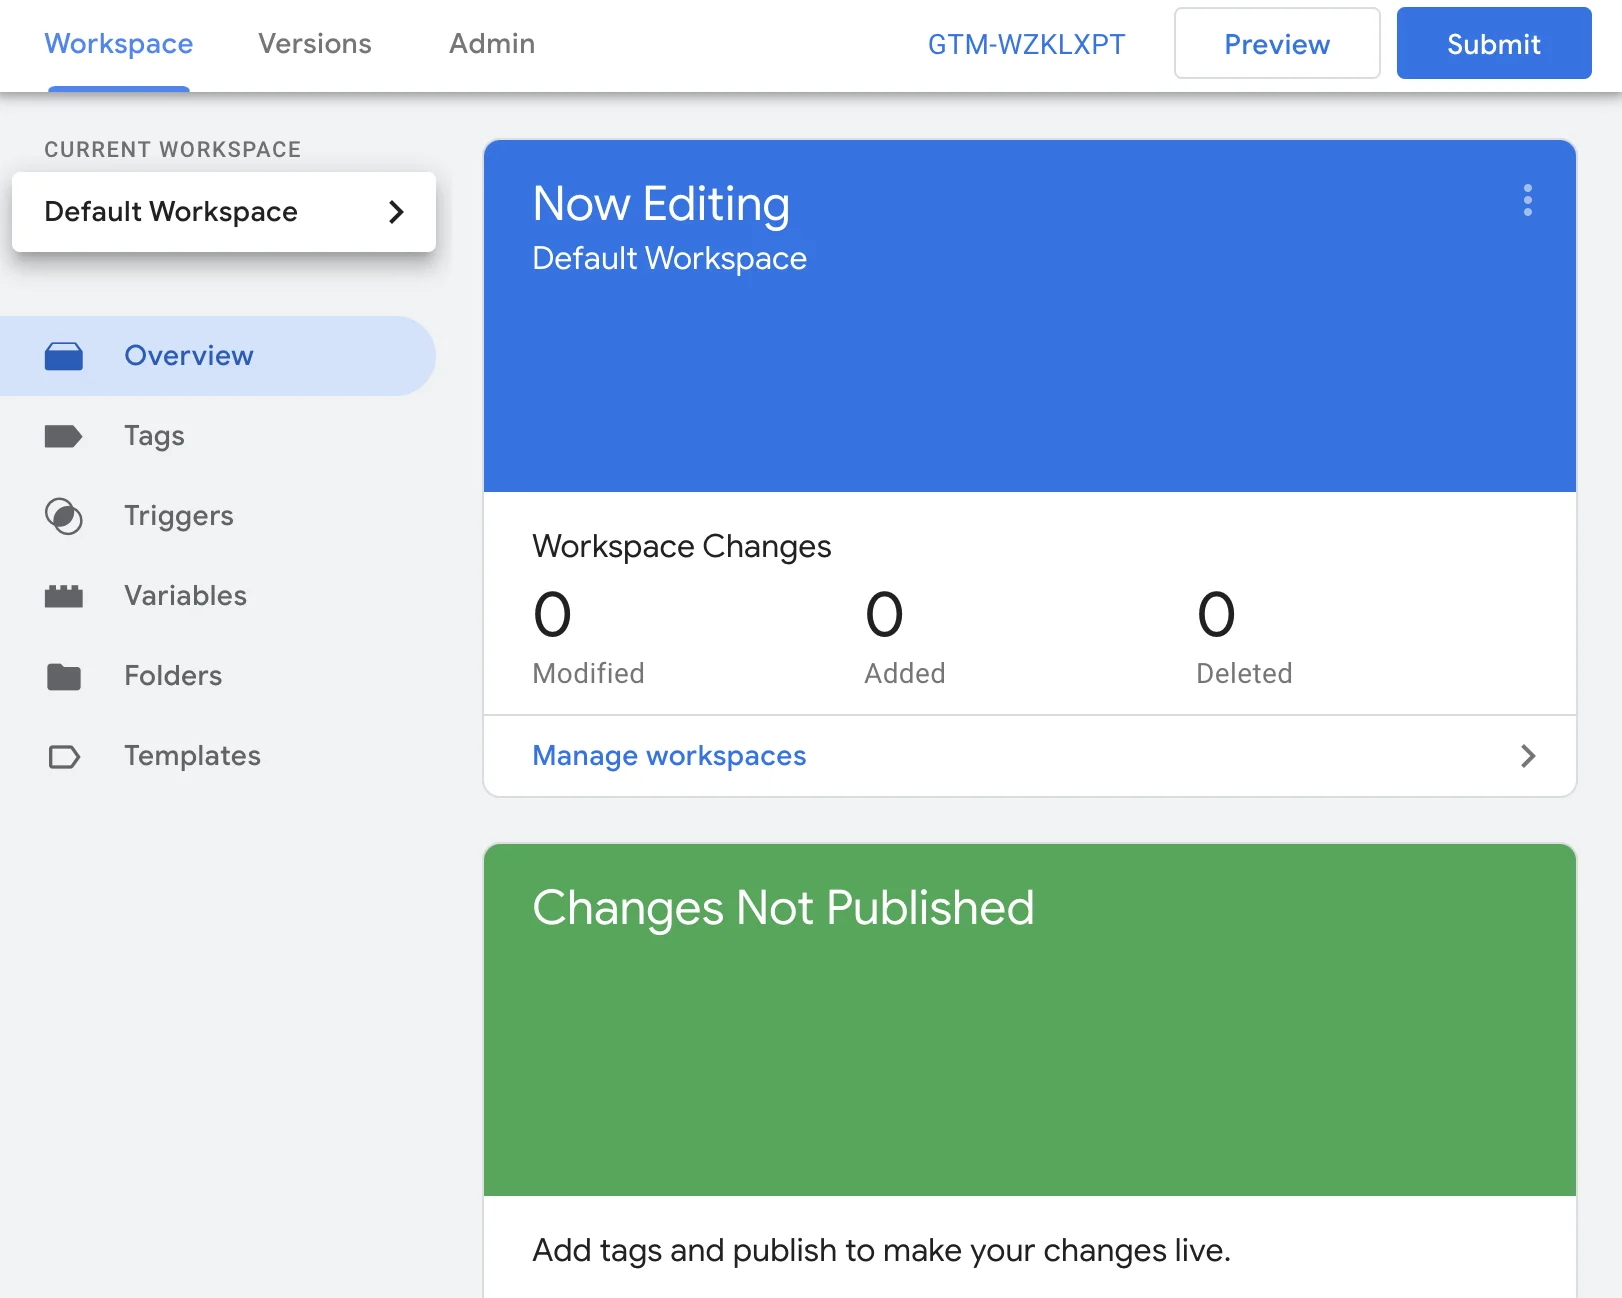
Task: Click the blue Submit button
Action: tap(1494, 43)
